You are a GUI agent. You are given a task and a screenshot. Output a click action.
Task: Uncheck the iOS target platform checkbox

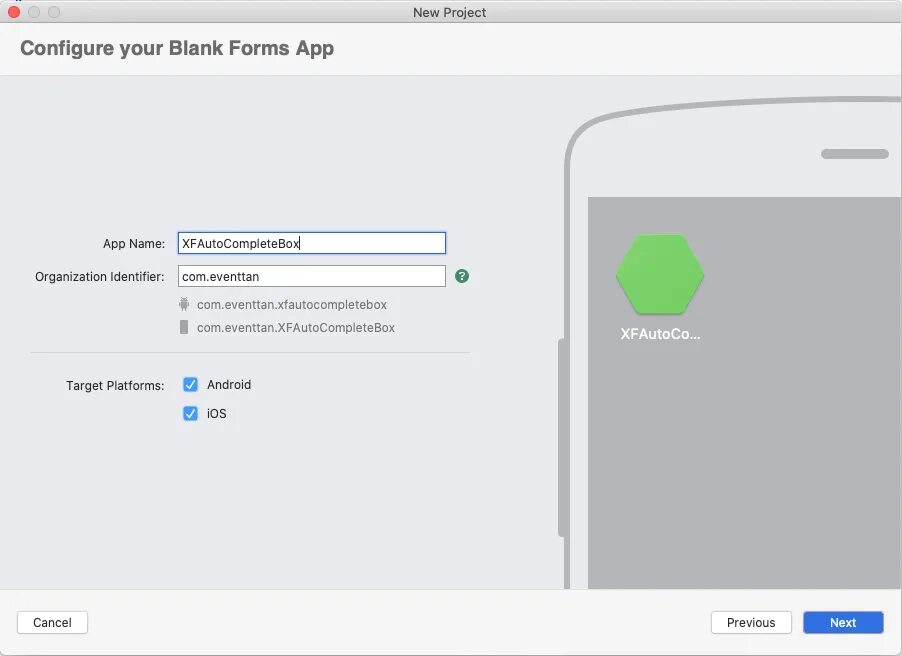(x=190, y=413)
